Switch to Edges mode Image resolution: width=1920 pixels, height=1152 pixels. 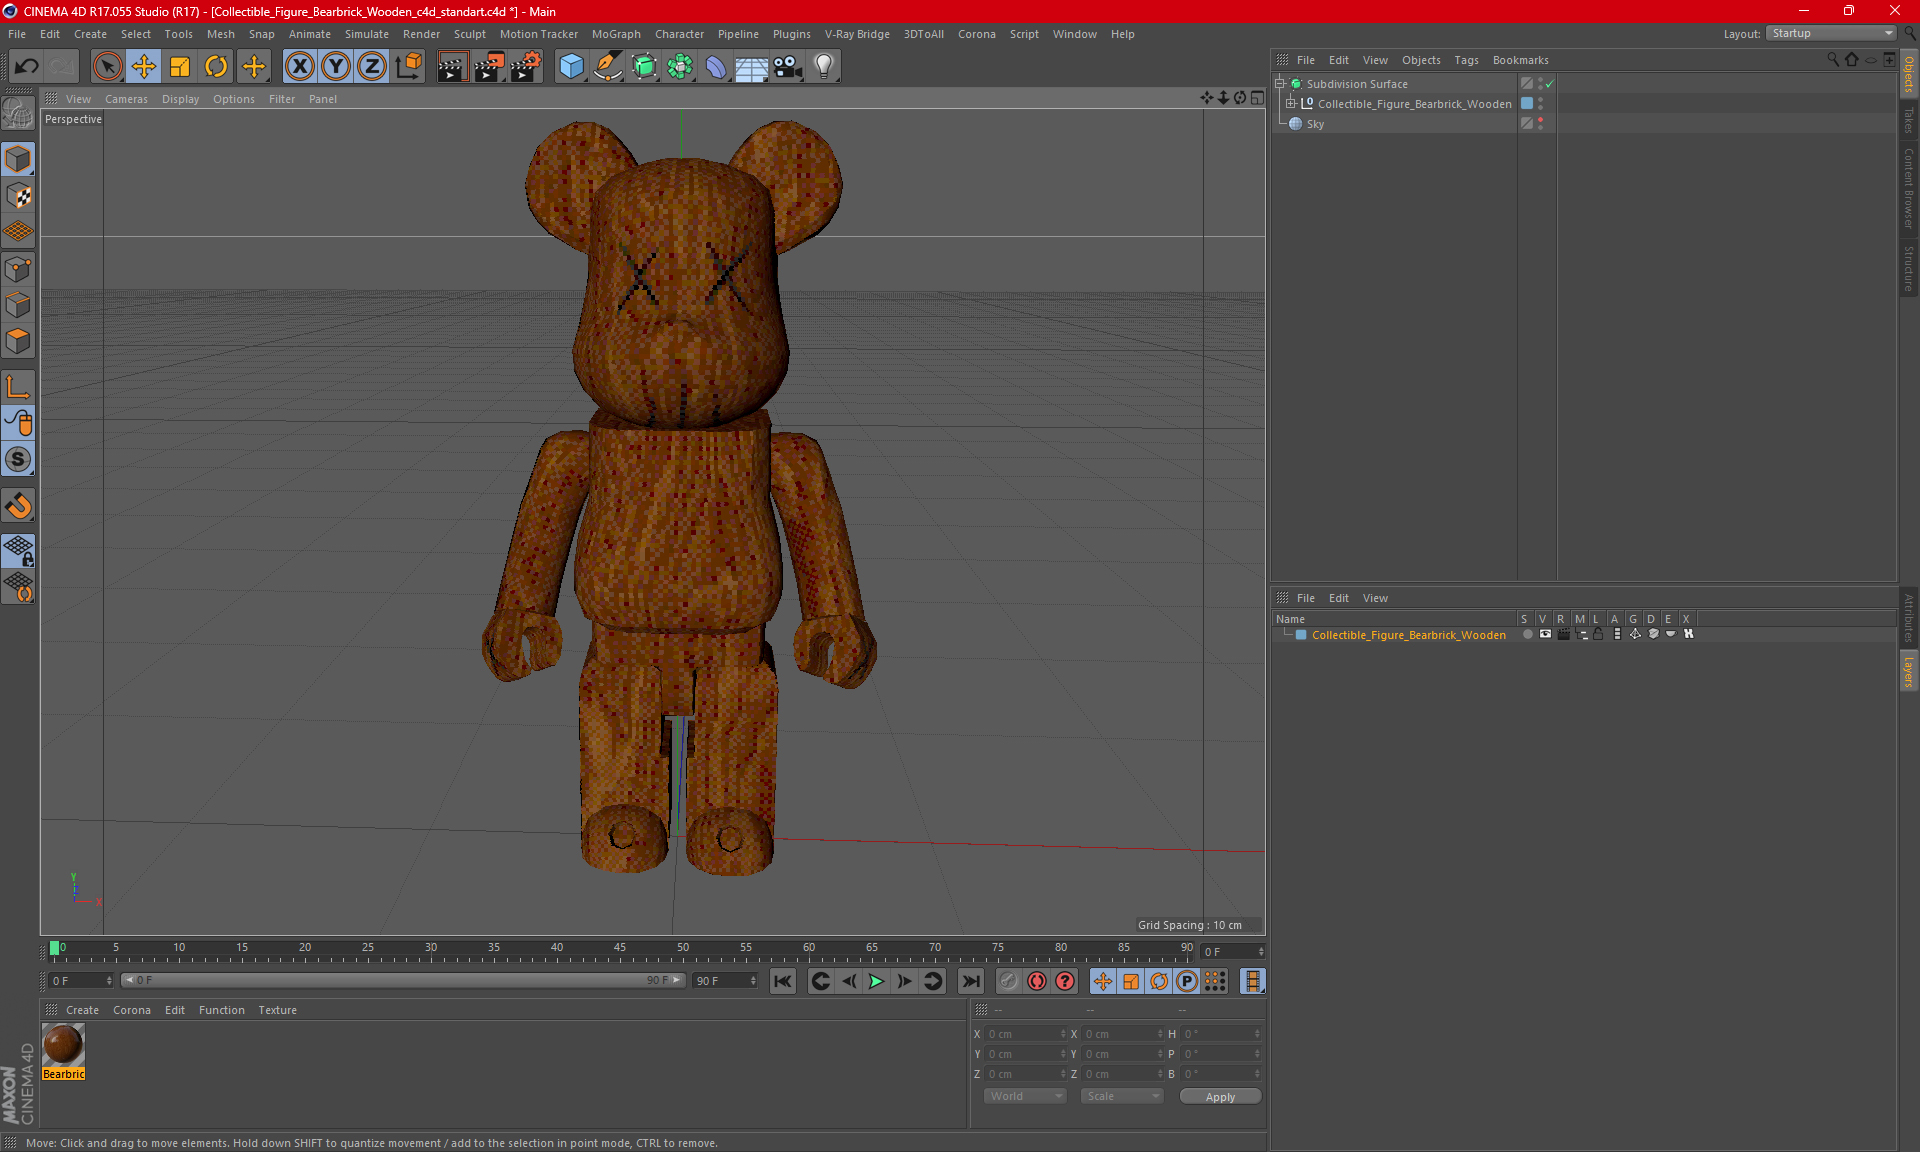[19, 305]
